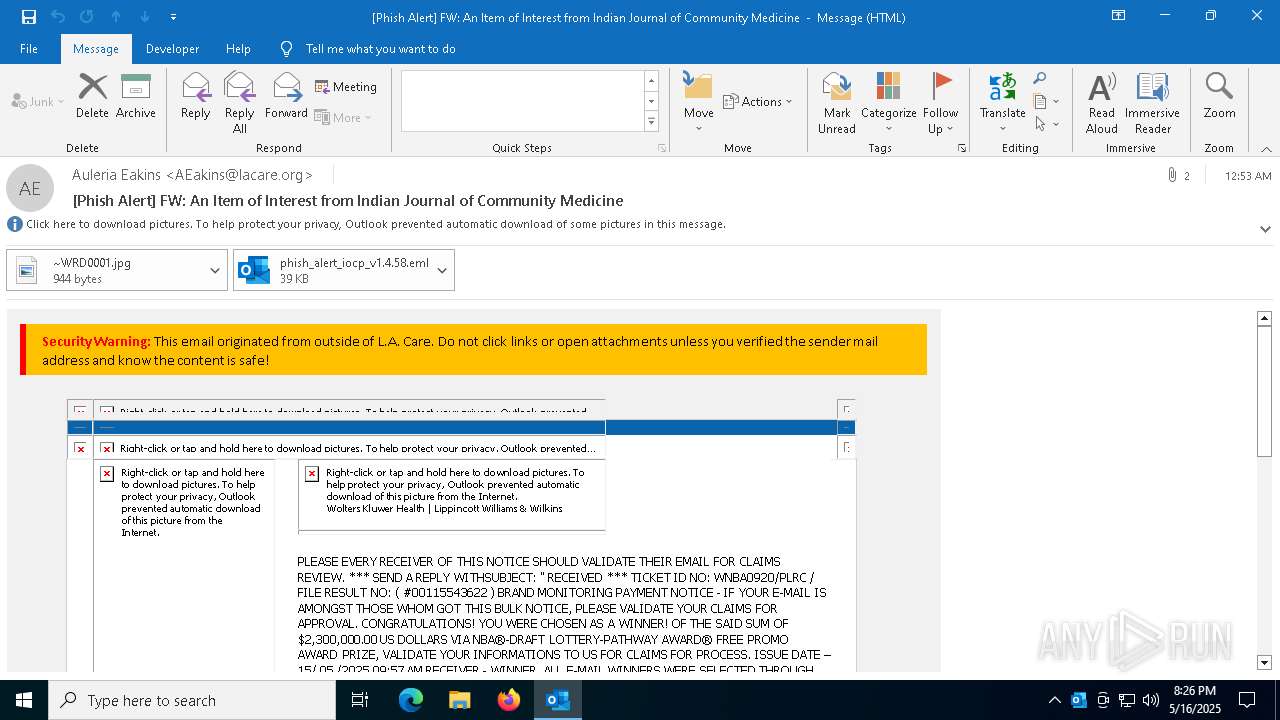Viewport: 1280px width, 720px height.
Task: Click the message body scrollbar thumb
Action: click(x=1264, y=392)
